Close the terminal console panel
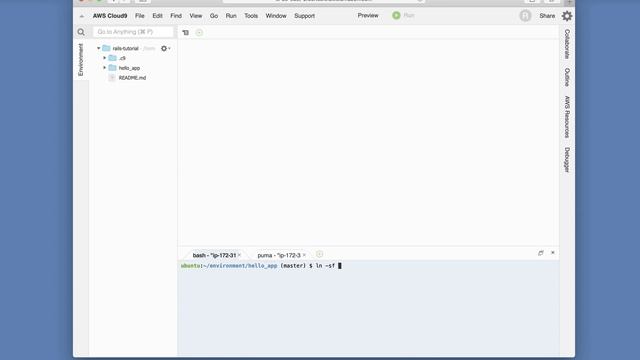Screen dimensions: 640x360 click(x=553, y=253)
